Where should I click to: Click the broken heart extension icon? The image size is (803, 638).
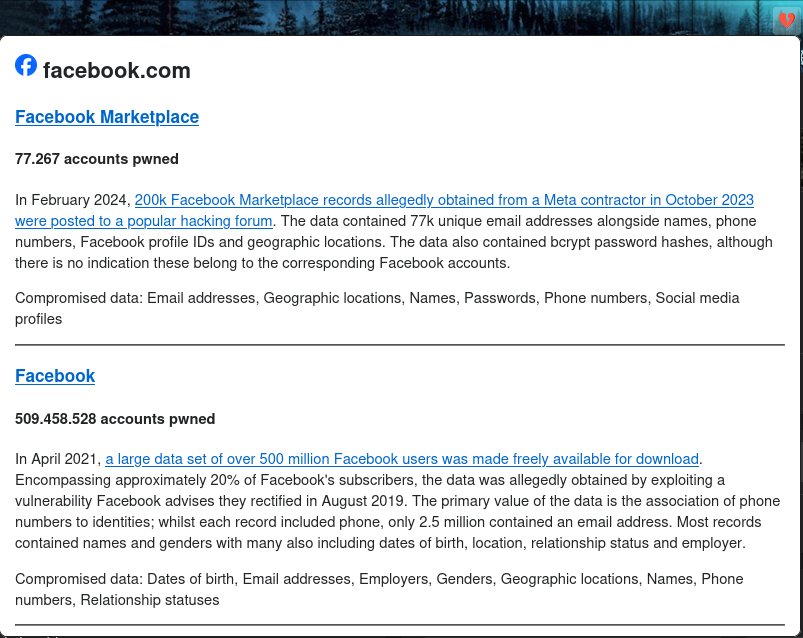click(x=787, y=21)
